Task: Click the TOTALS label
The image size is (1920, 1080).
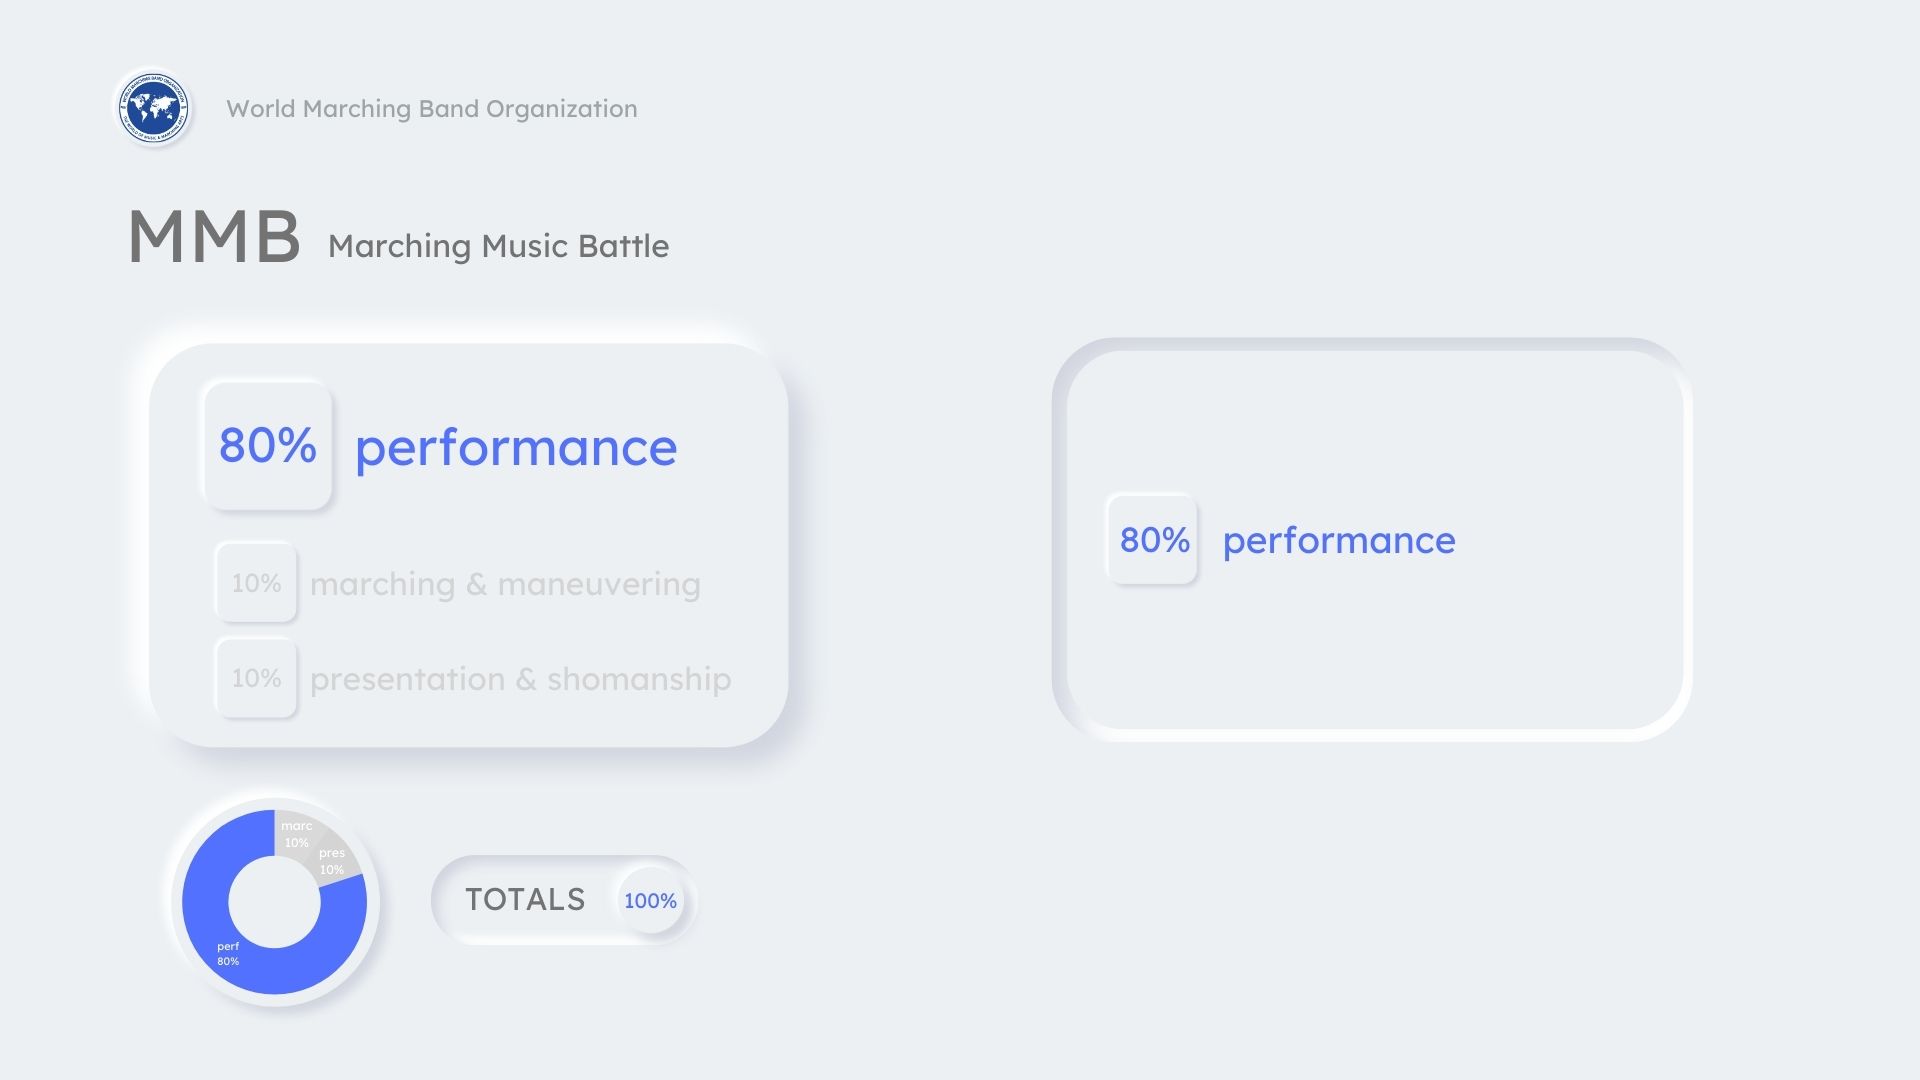Action: 525,900
